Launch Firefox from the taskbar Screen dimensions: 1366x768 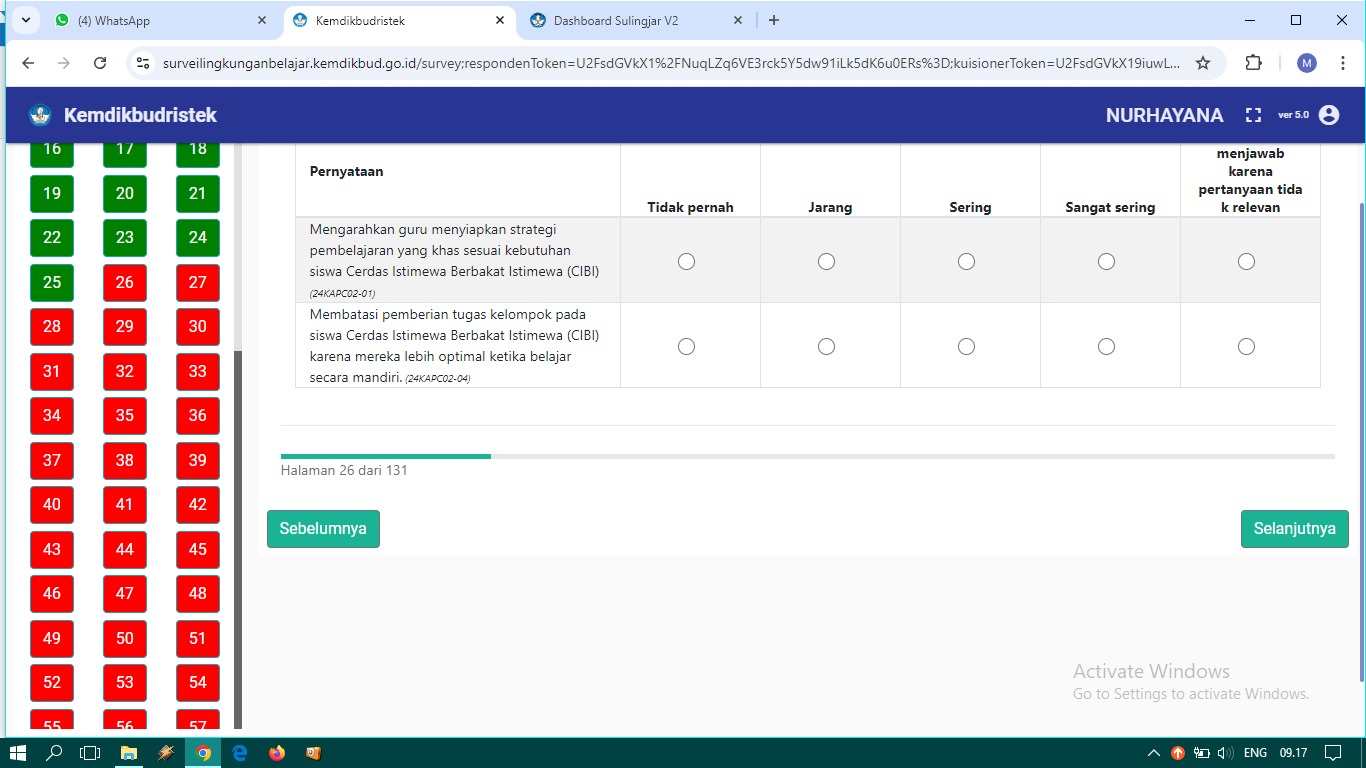pyautogui.click(x=277, y=753)
